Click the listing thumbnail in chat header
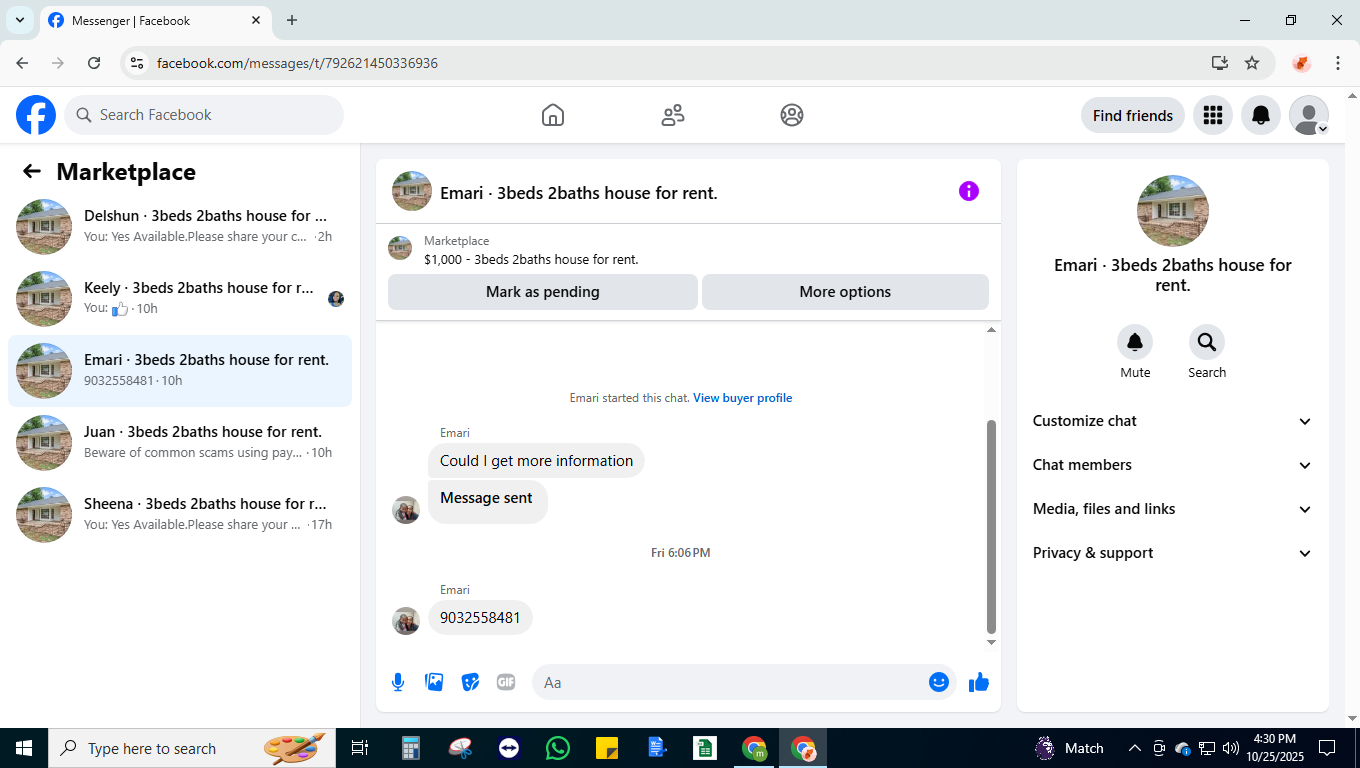The width and height of the screenshot is (1360, 768). coord(412,191)
